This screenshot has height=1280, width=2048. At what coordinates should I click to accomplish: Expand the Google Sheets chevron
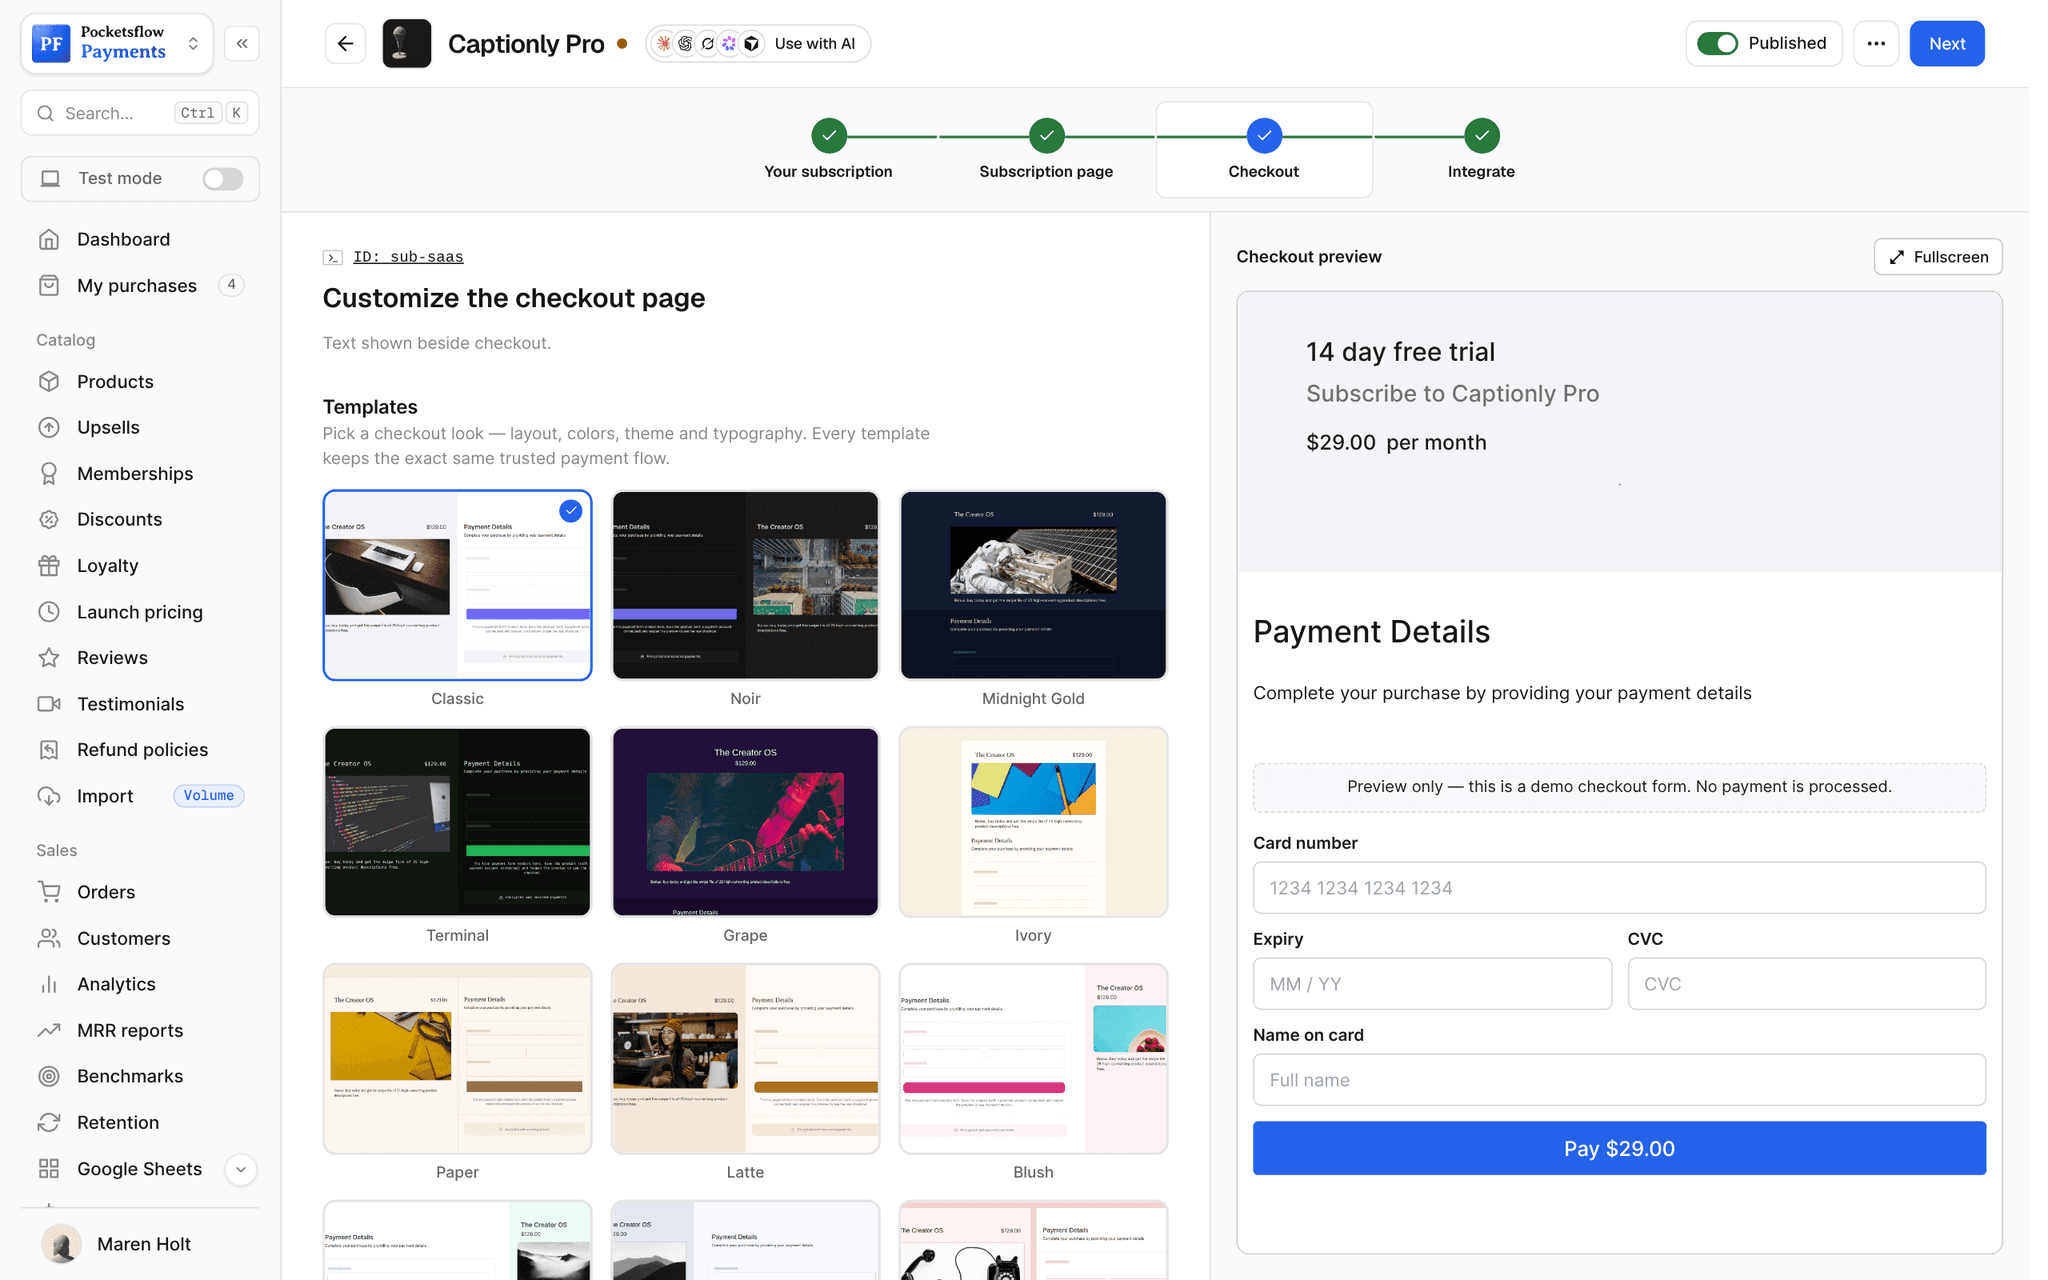(x=241, y=1169)
